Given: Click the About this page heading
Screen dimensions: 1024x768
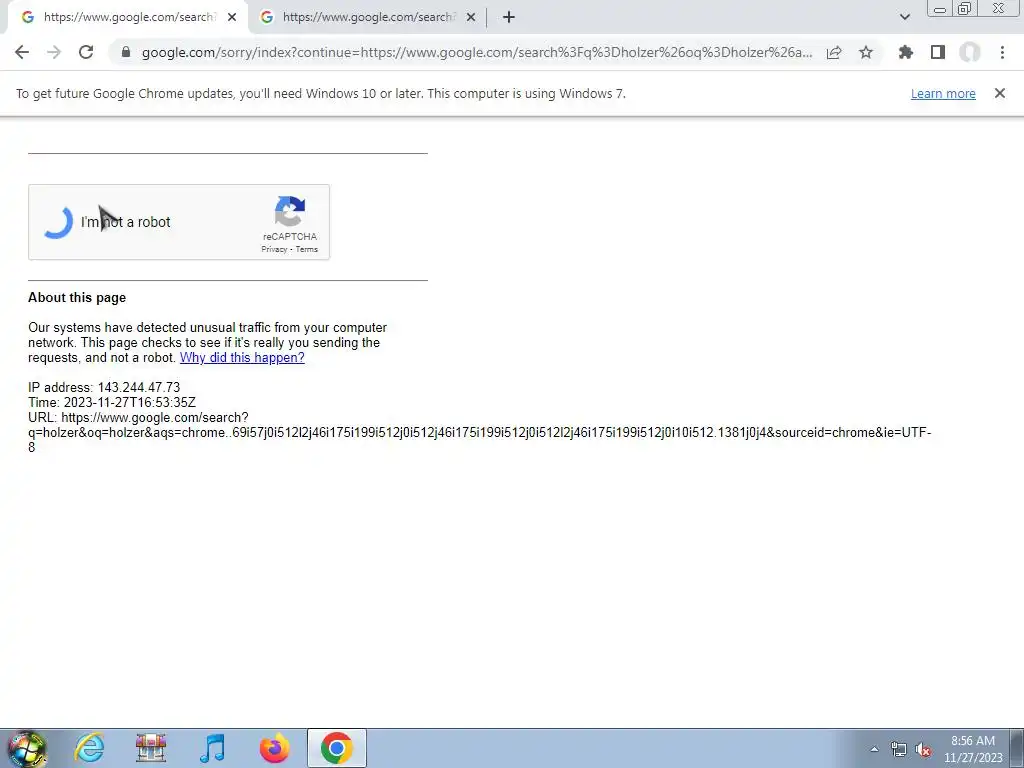Looking at the screenshot, I should coord(77,297).
